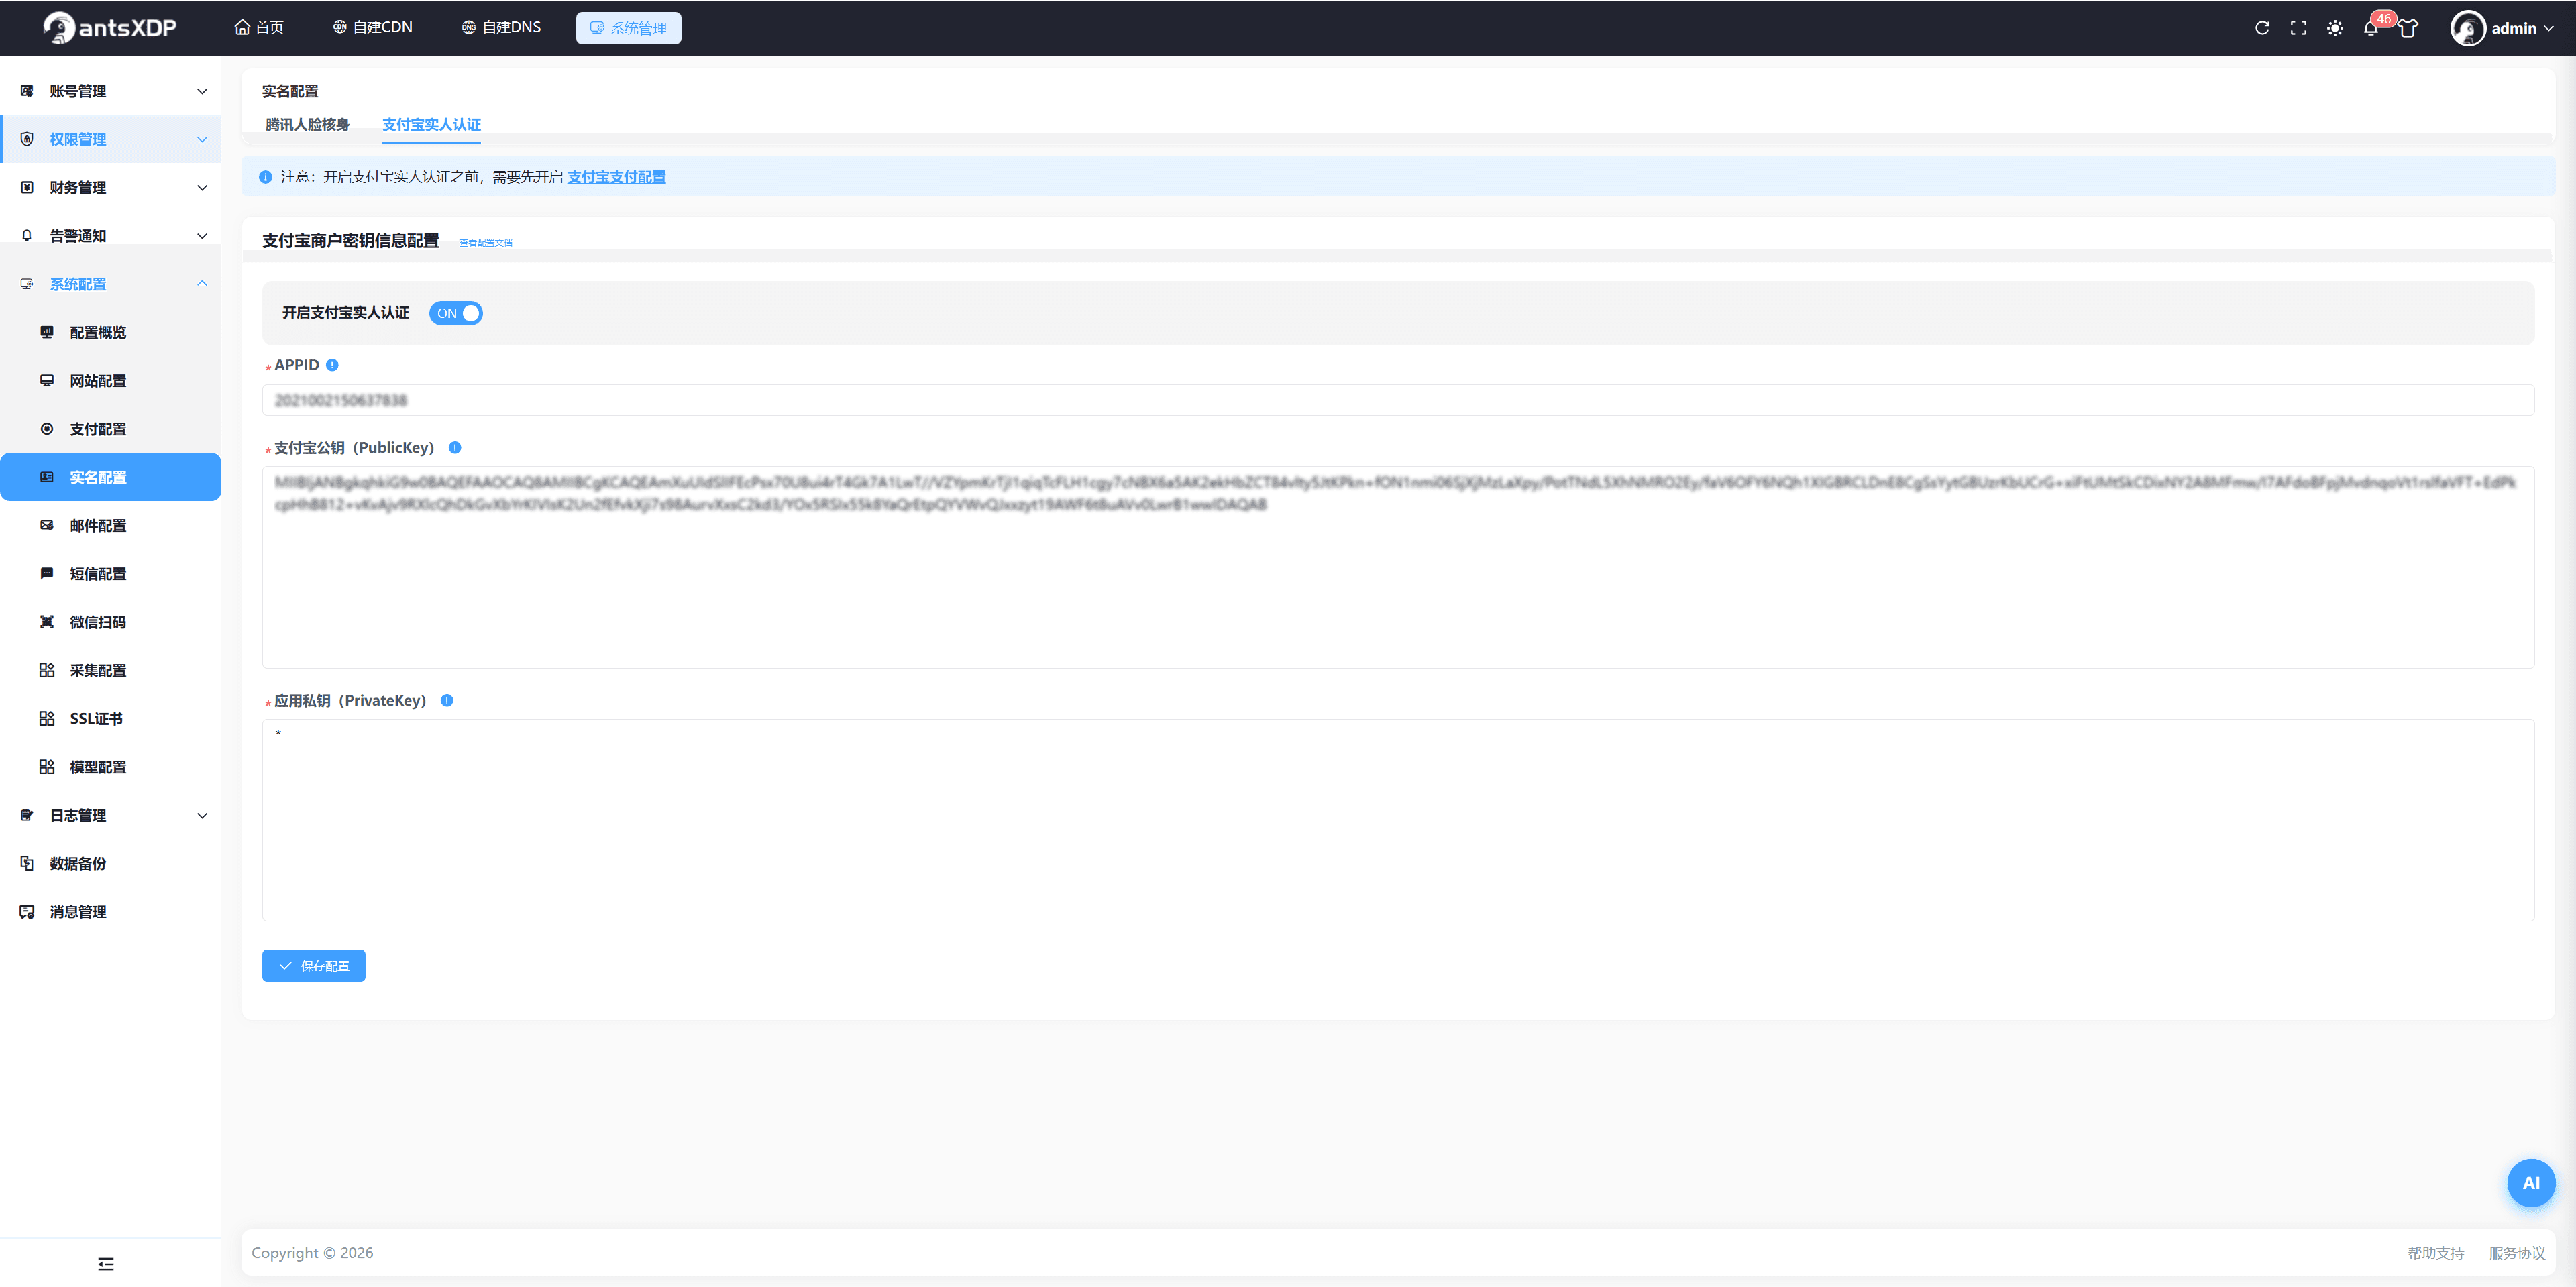Collapse the 系统配置 menu chevron
Viewport: 2576px width, 1287px height.
tap(202, 284)
